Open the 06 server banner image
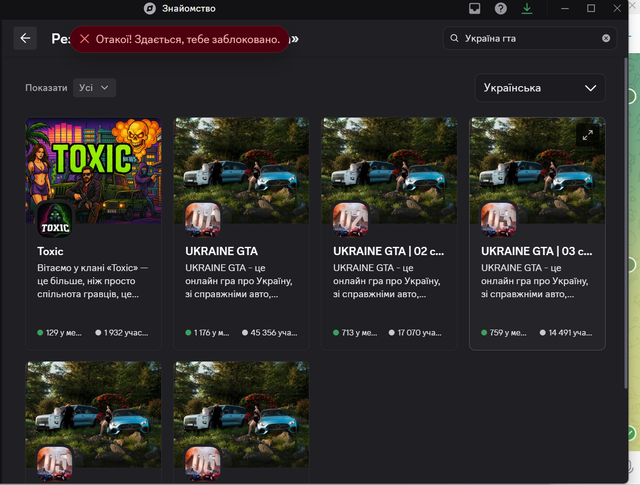Viewport: 640px width, 485px height. (241, 414)
